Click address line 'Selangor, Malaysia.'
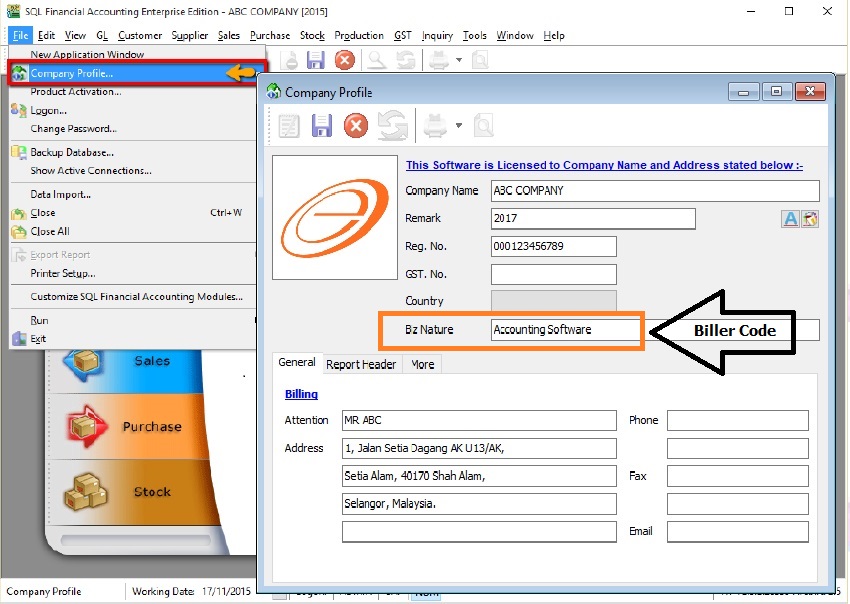Image resolution: width=850 pixels, height=604 pixels. [x=479, y=504]
